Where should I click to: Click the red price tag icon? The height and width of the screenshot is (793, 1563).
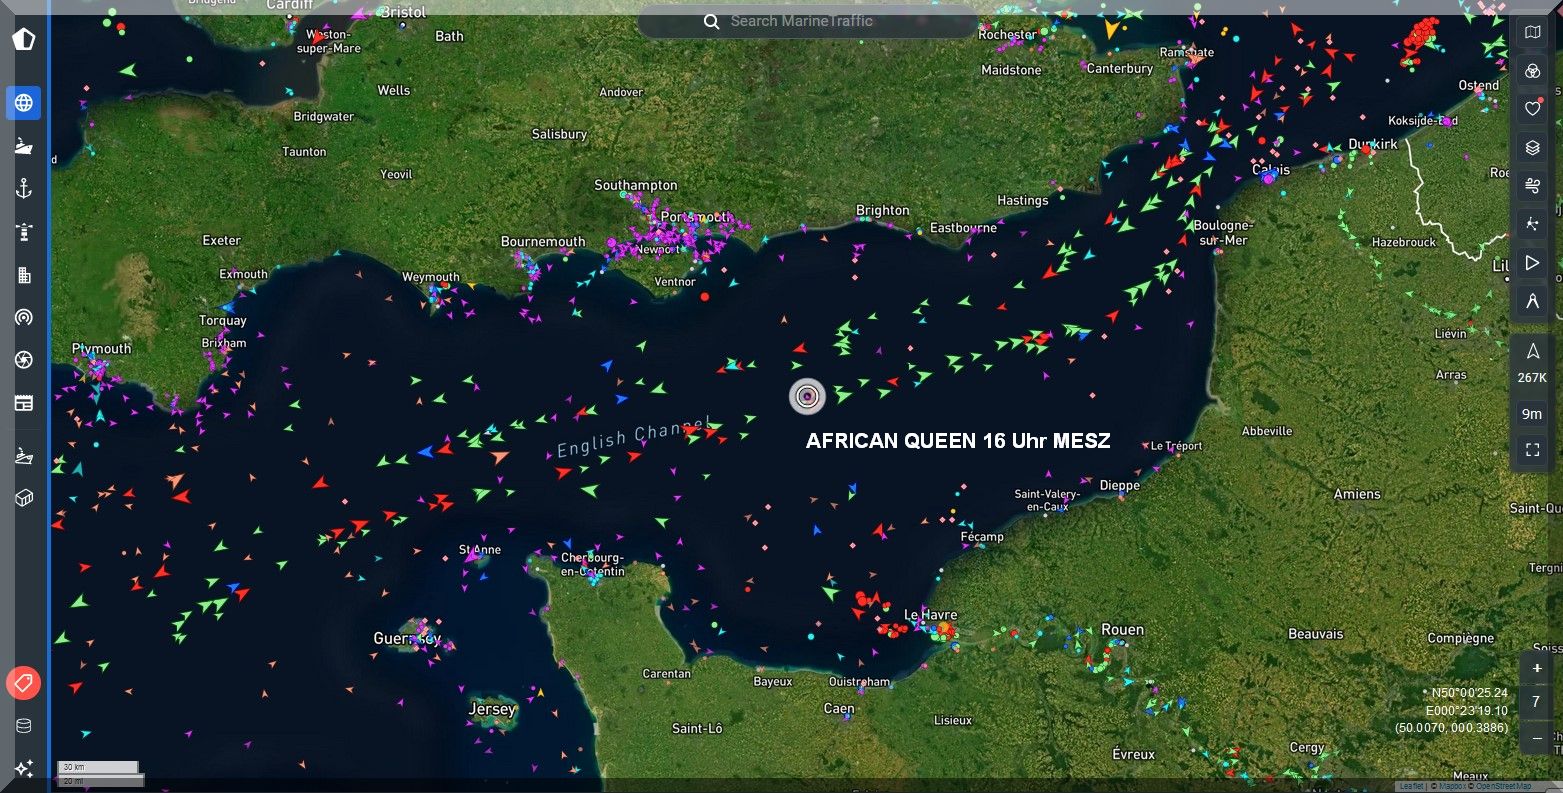23,683
